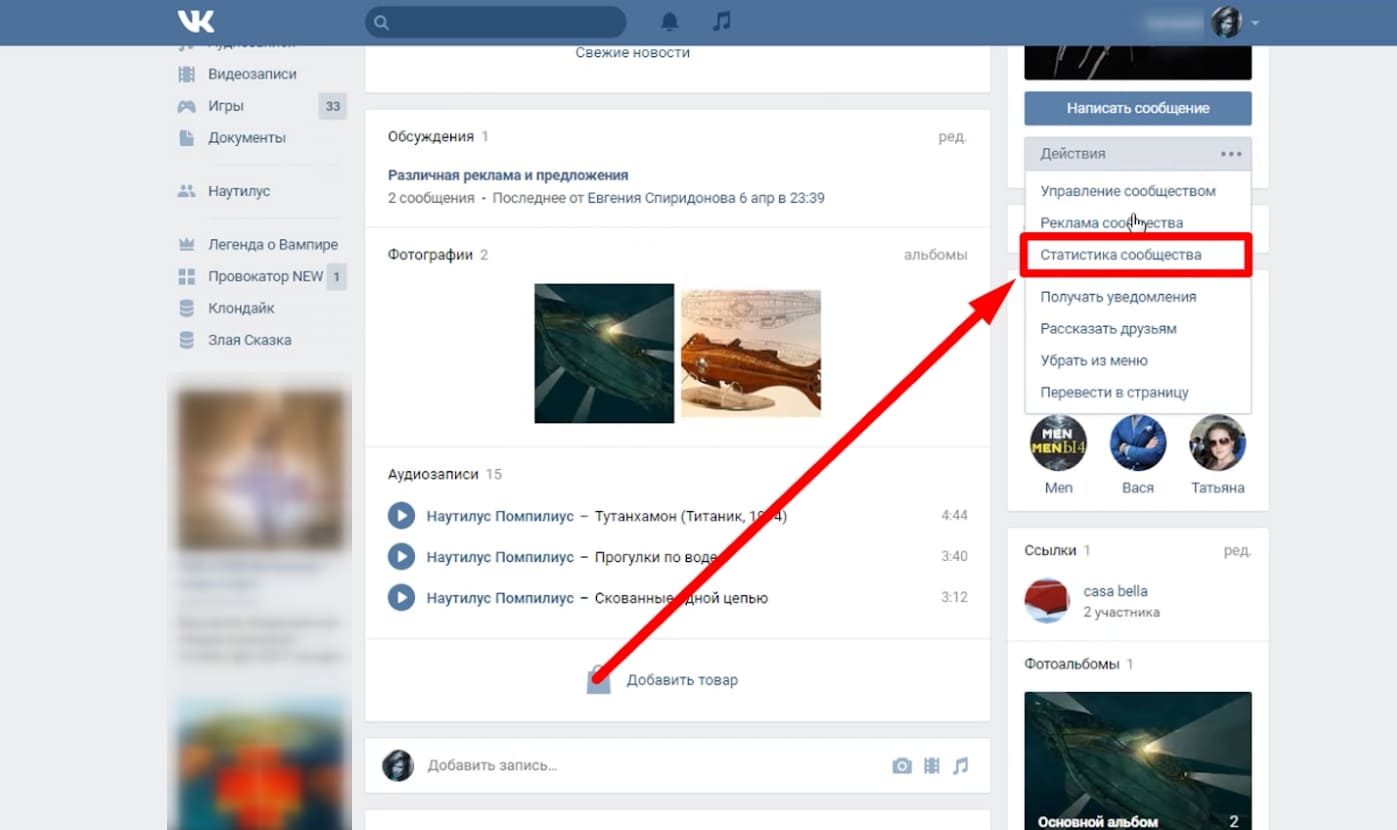
Task: Collapse the Действия dropdown menu
Action: pyautogui.click(x=1137, y=154)
